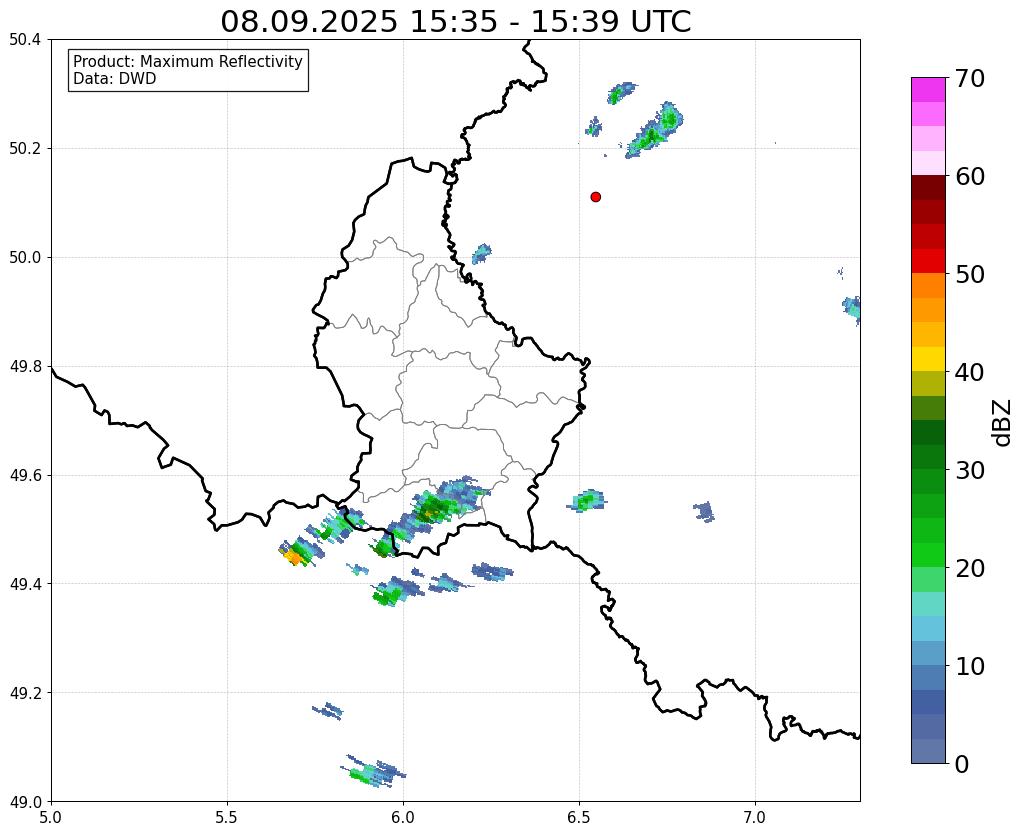
Task: Click the colorbar tick label "40"
Action: point(969,372)
